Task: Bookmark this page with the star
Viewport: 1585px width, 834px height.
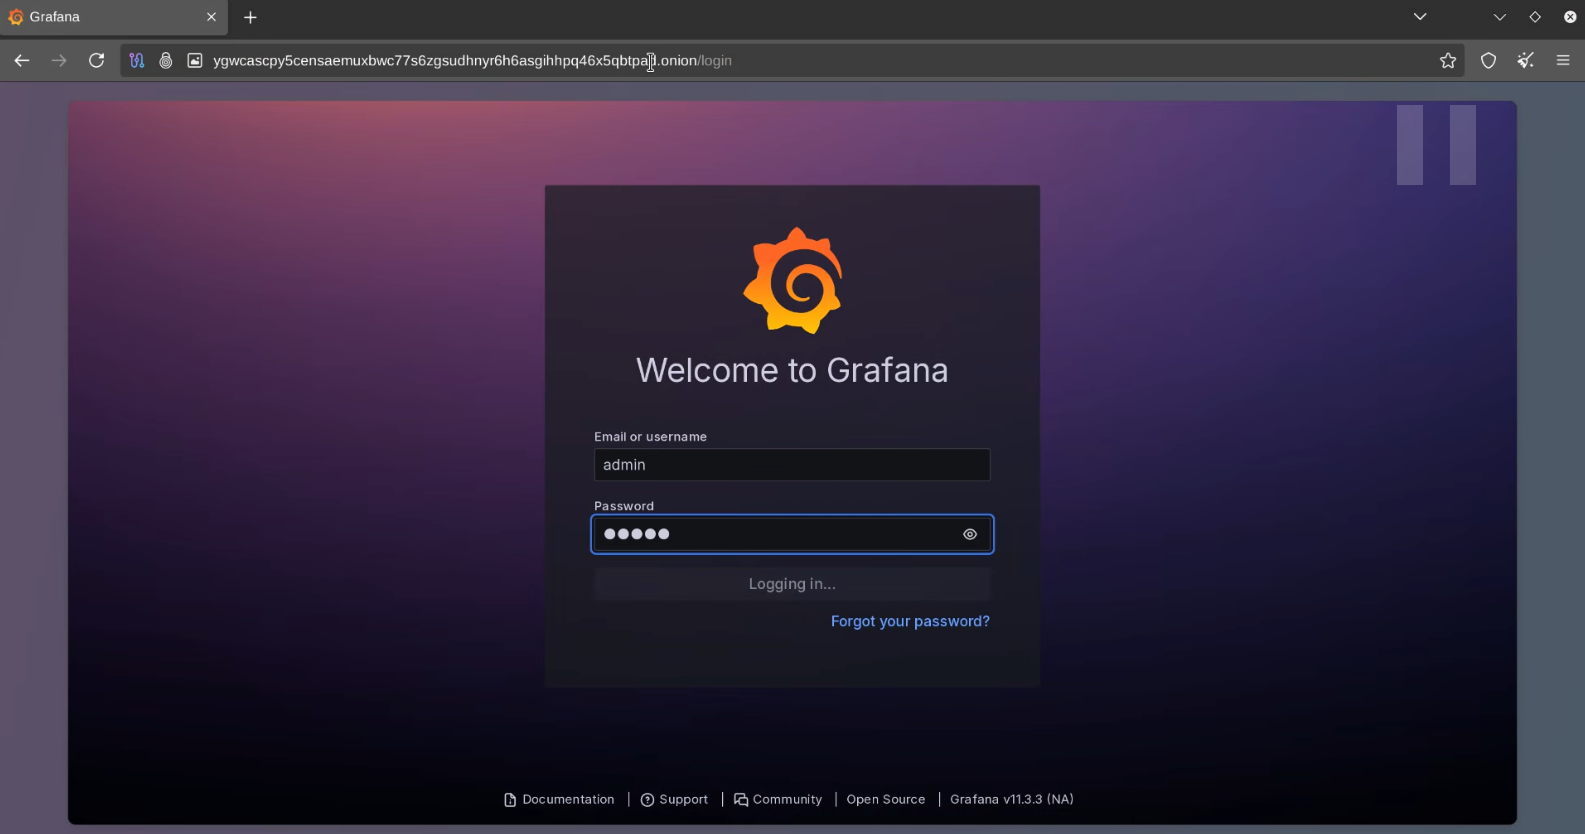Action: tap(1448, 61)
